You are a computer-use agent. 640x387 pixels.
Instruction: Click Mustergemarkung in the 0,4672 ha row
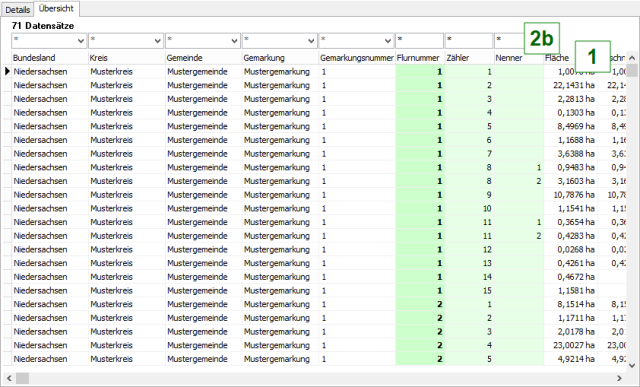pos(280,277)
